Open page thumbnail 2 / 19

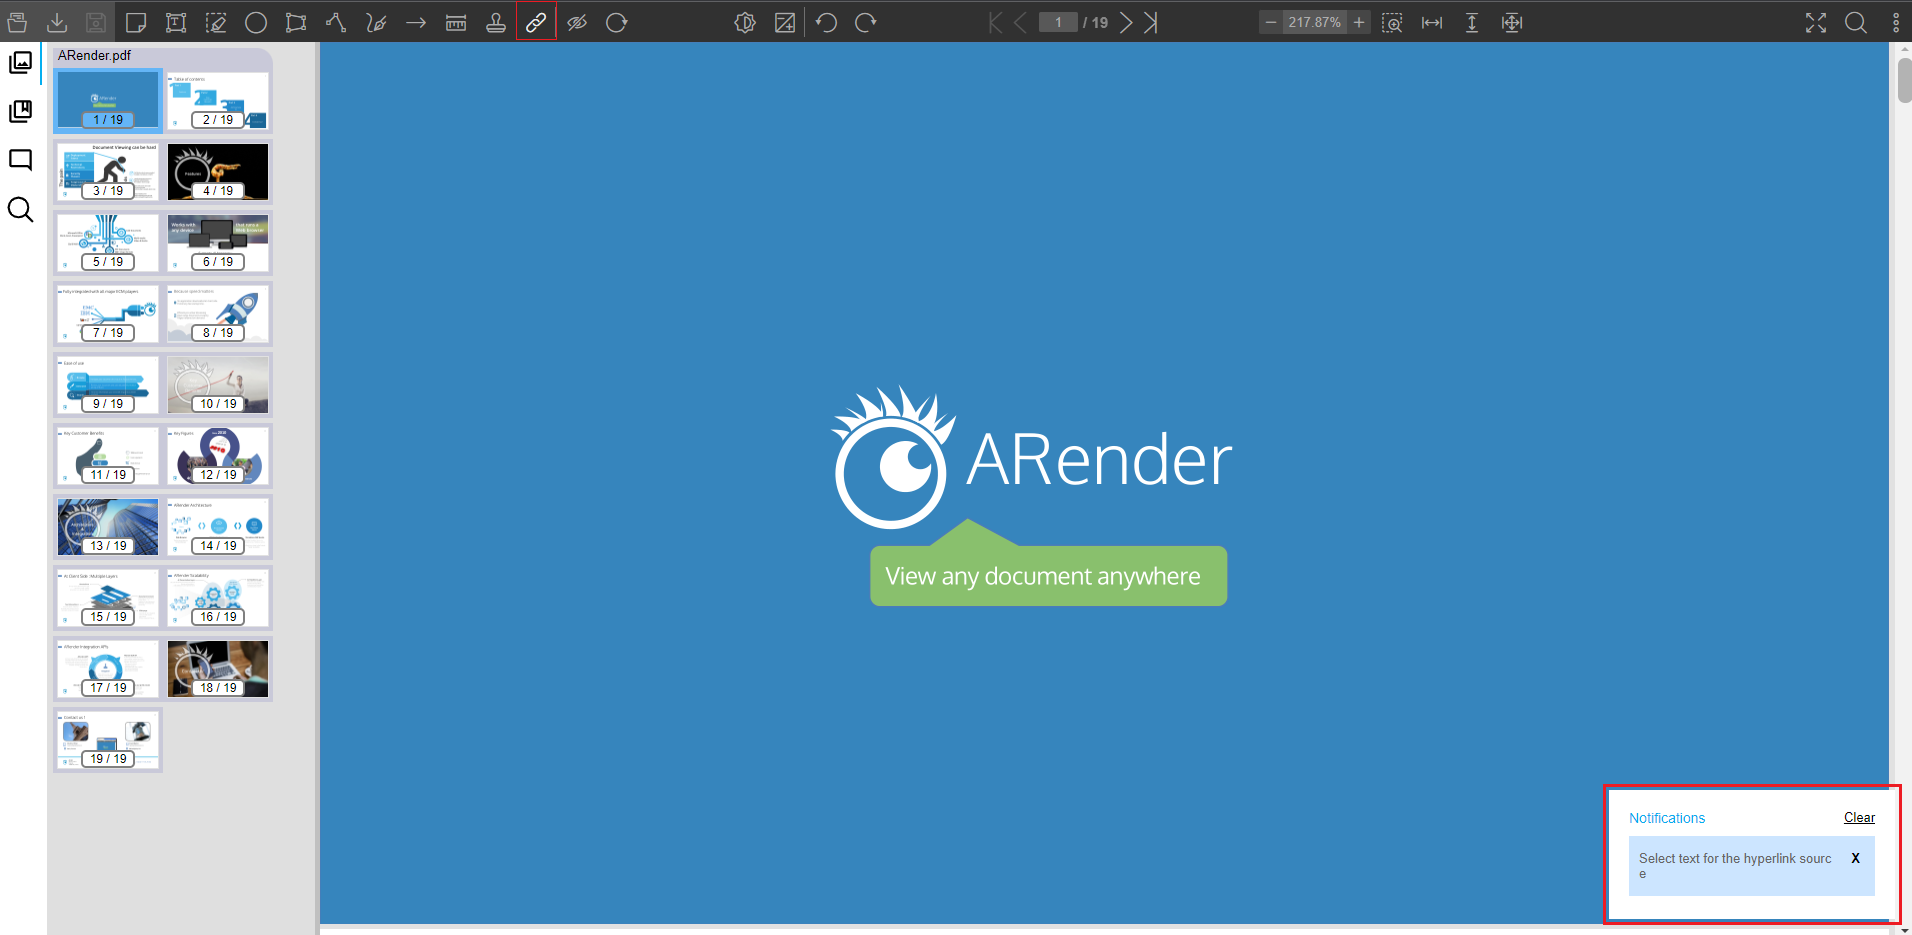click(x=218, y=101)
